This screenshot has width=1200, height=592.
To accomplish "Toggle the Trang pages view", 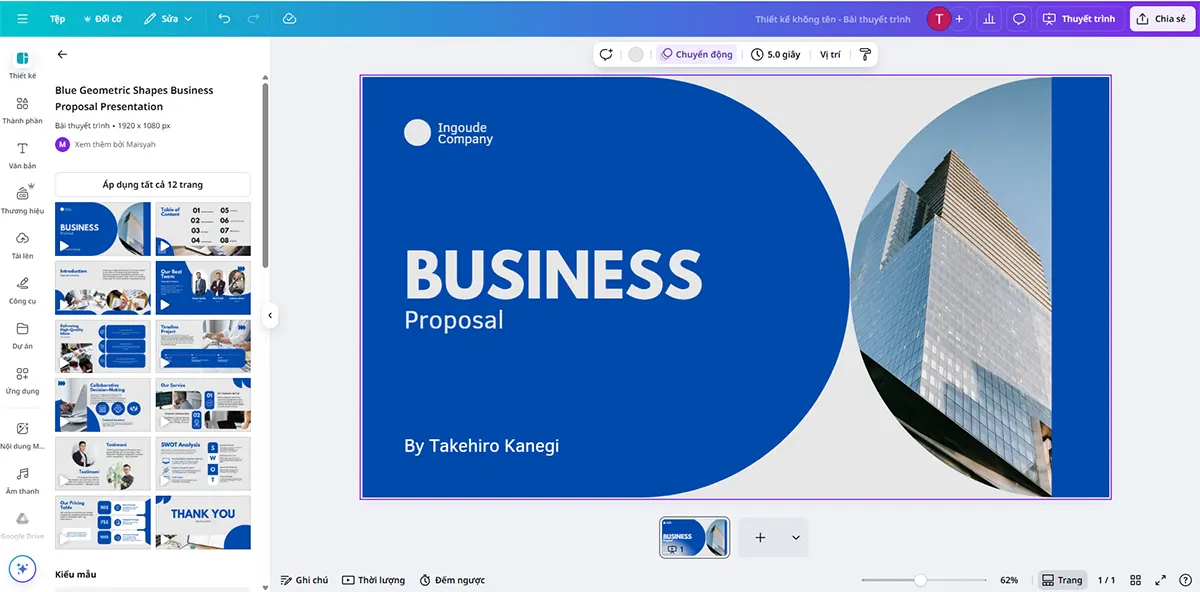I will [1061, 580].
